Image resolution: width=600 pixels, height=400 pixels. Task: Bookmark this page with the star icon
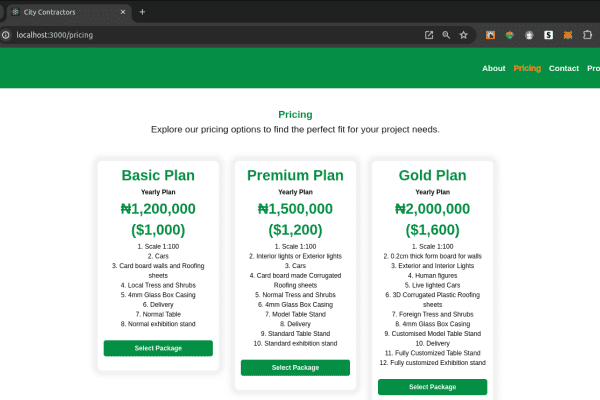click(464, 35)
